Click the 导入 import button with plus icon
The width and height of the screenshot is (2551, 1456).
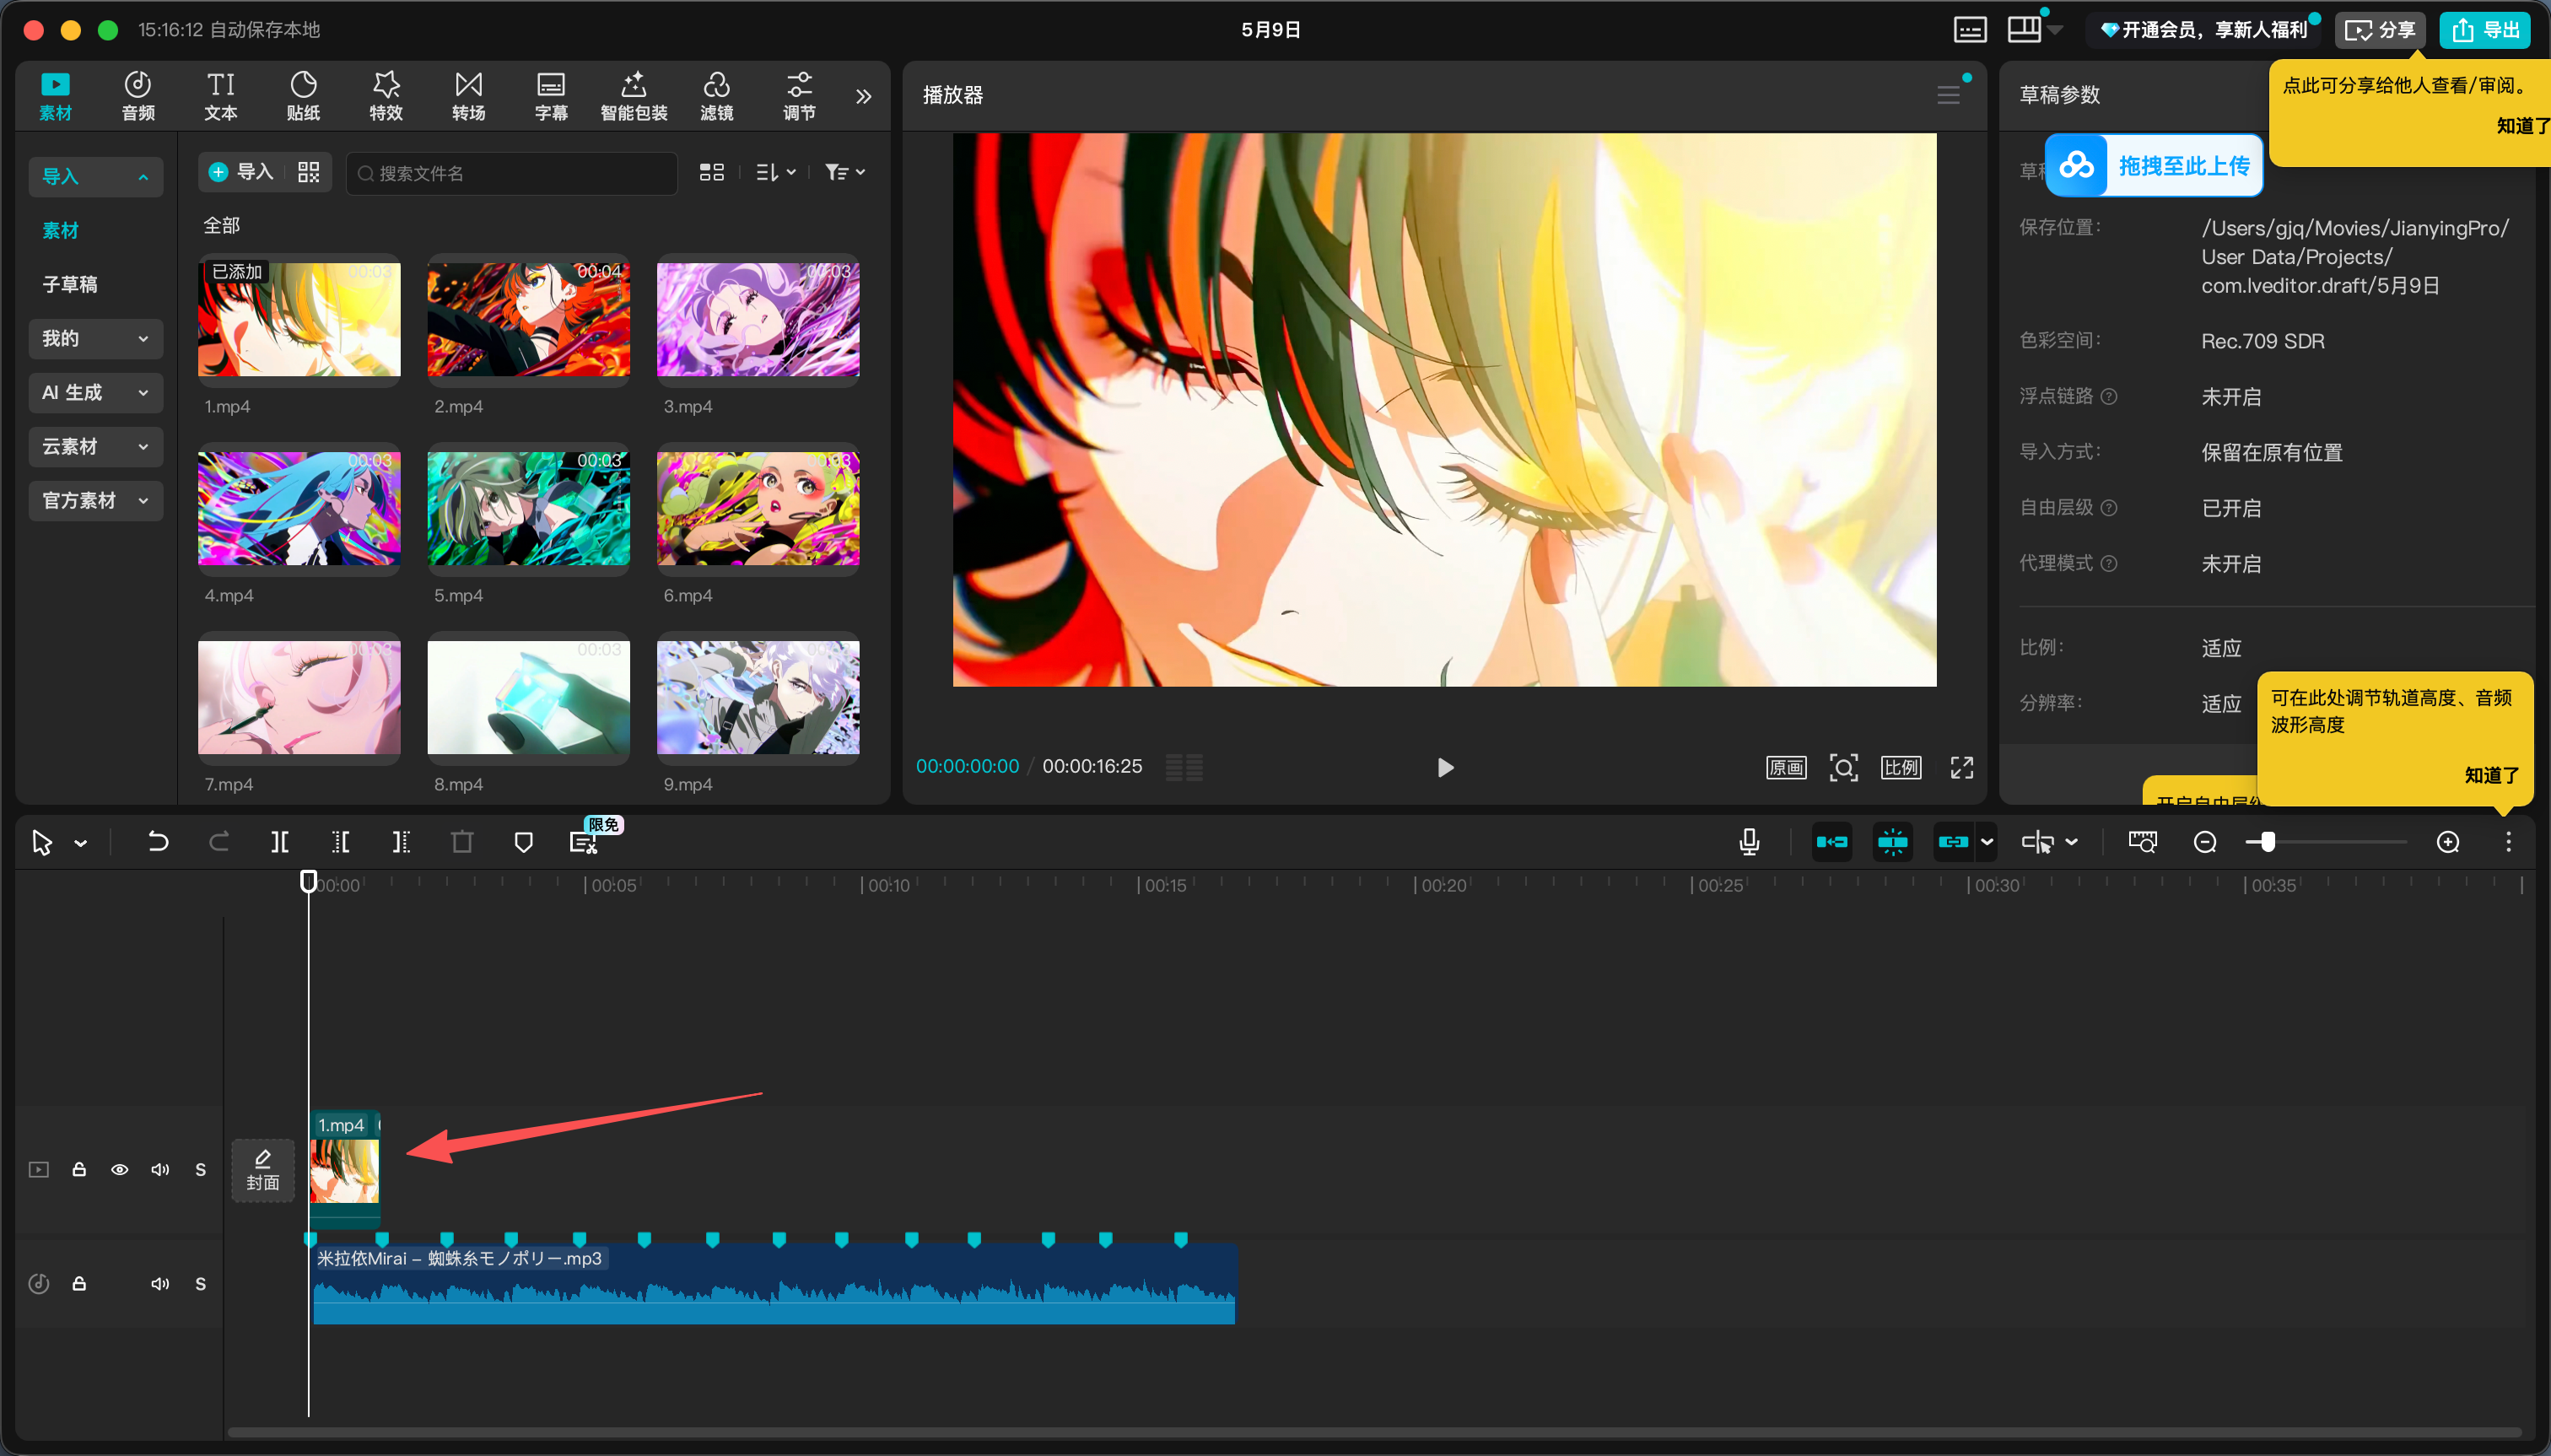(240, 172)
